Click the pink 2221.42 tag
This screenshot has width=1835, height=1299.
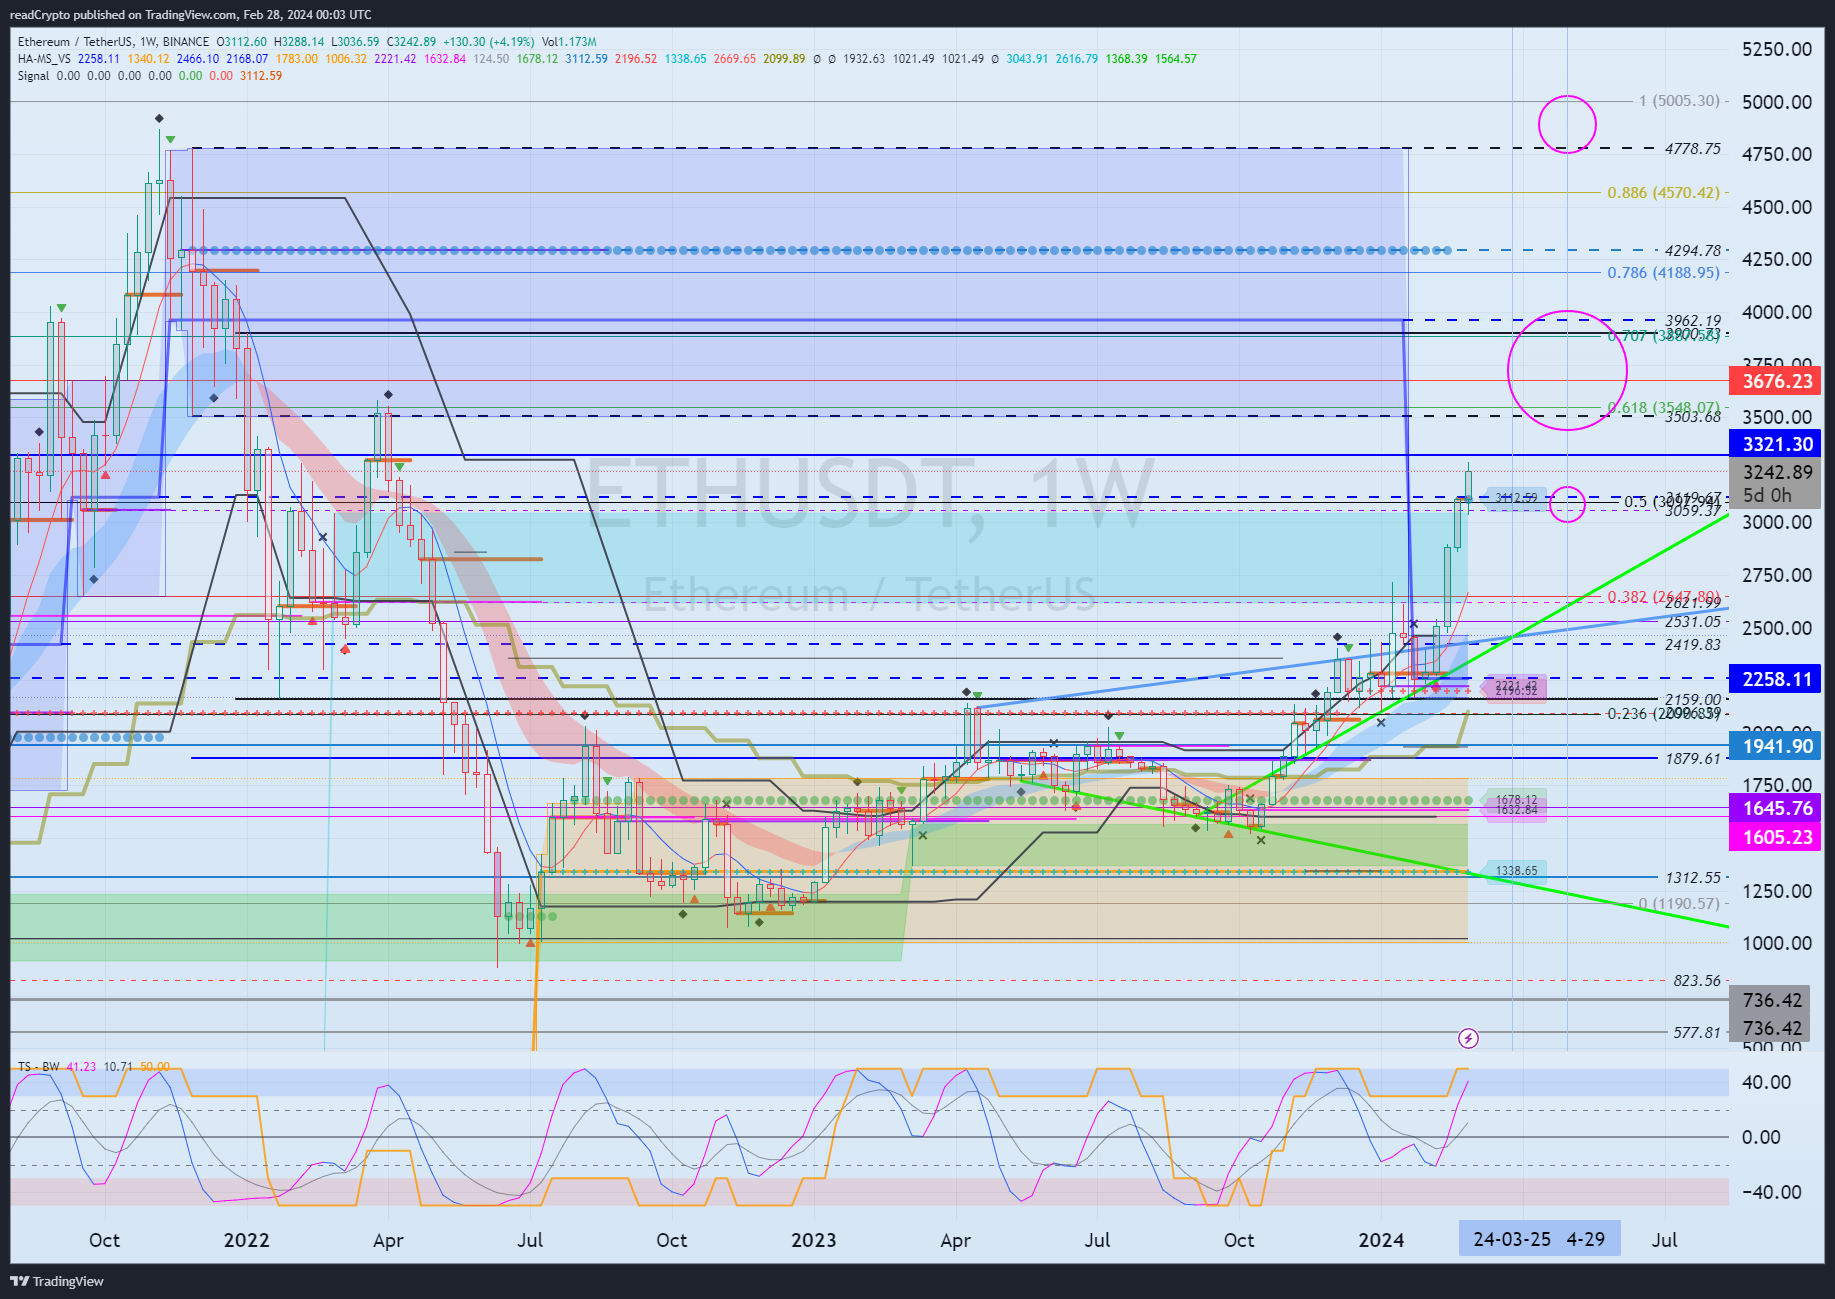click(x=1516, y=684)
